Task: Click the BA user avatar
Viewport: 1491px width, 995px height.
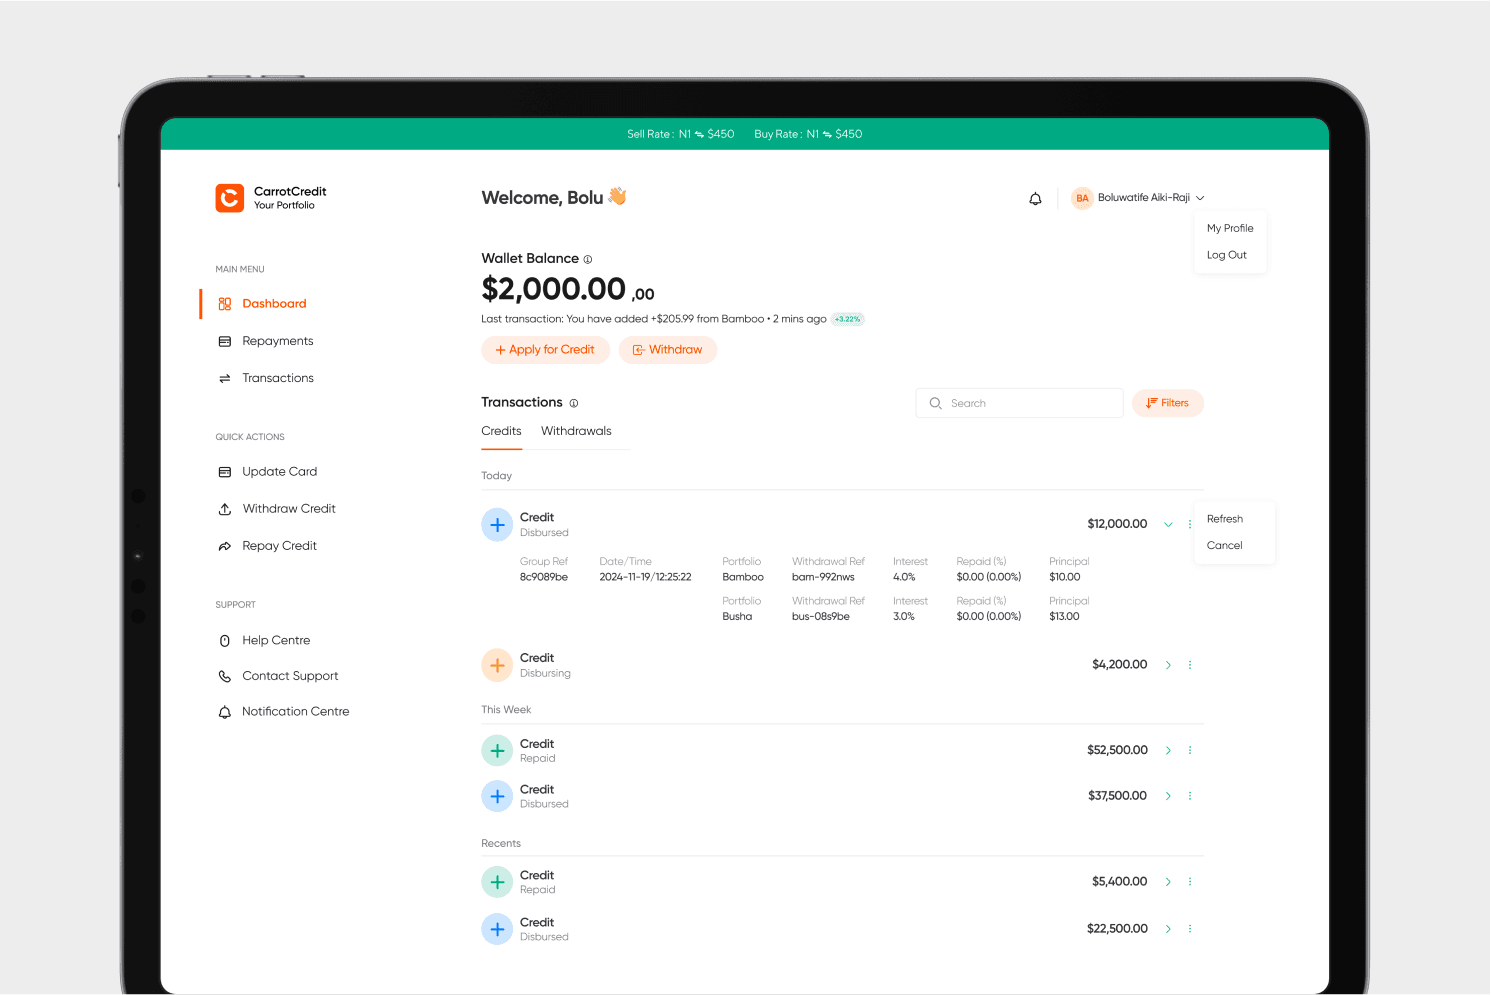Action: click(x=1082, y=198)
